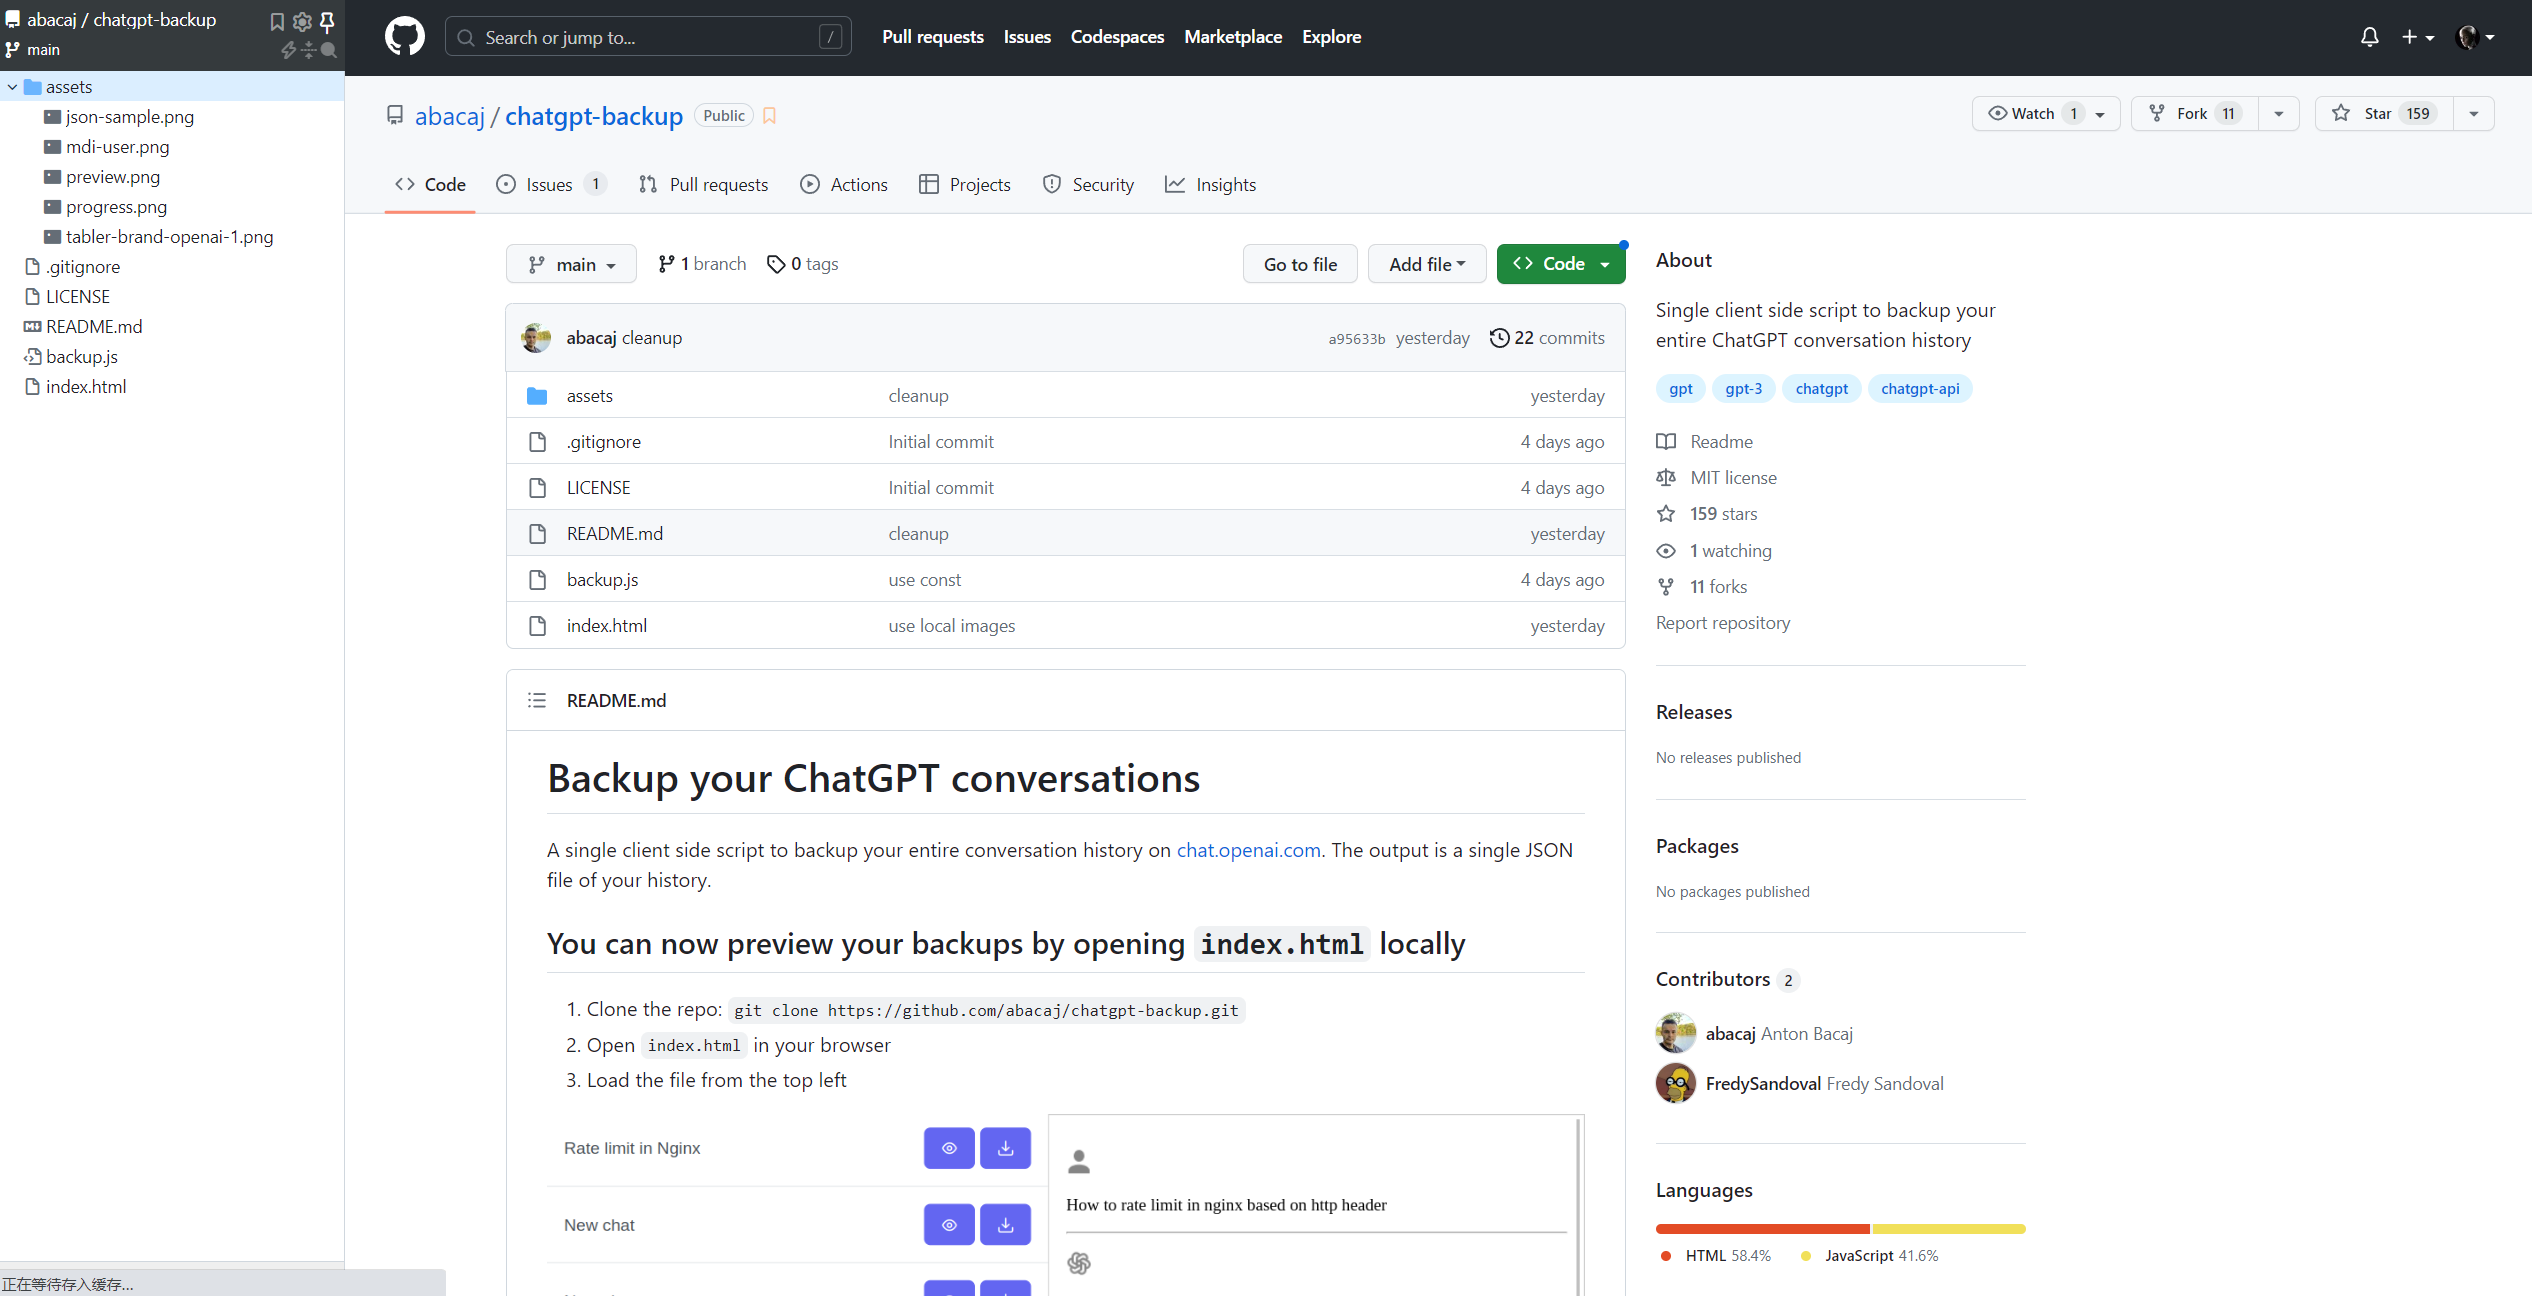Click the Go to file button
2532x1296 pixels.
pyautogui.click(x=1300, y=264)
